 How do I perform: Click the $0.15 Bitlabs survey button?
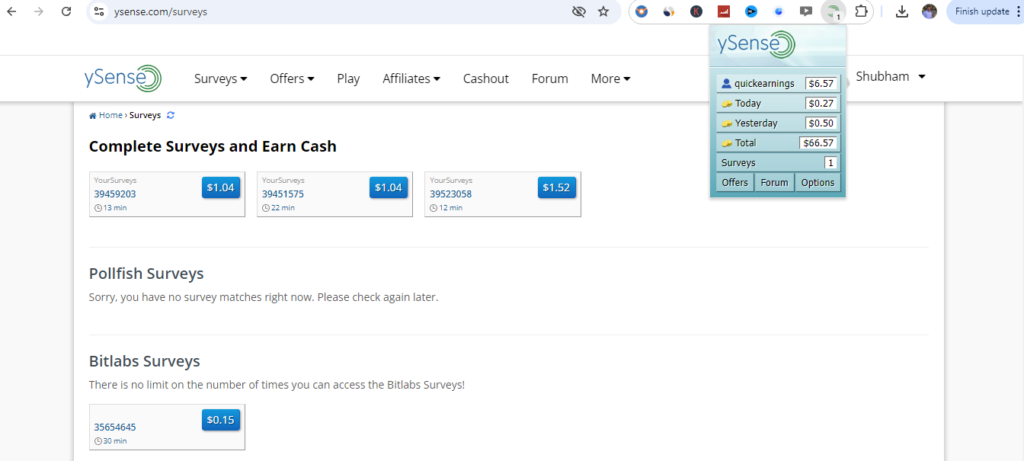point(221,420)
